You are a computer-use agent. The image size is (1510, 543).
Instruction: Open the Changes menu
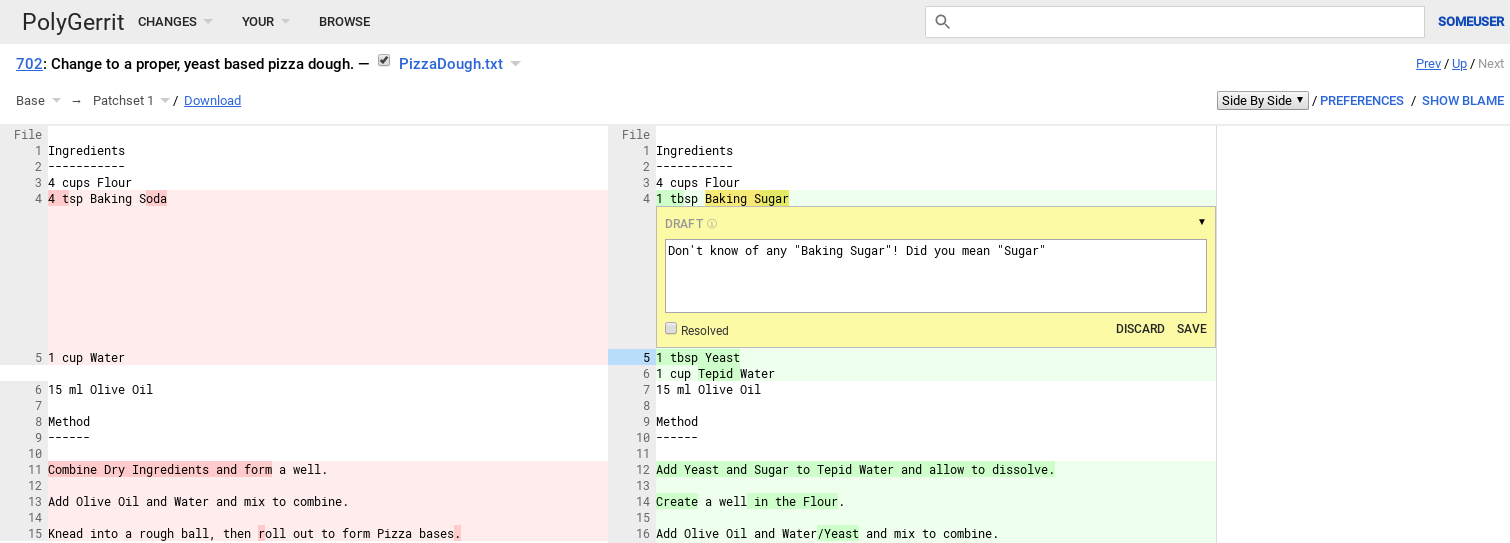[x=175, y=22]
